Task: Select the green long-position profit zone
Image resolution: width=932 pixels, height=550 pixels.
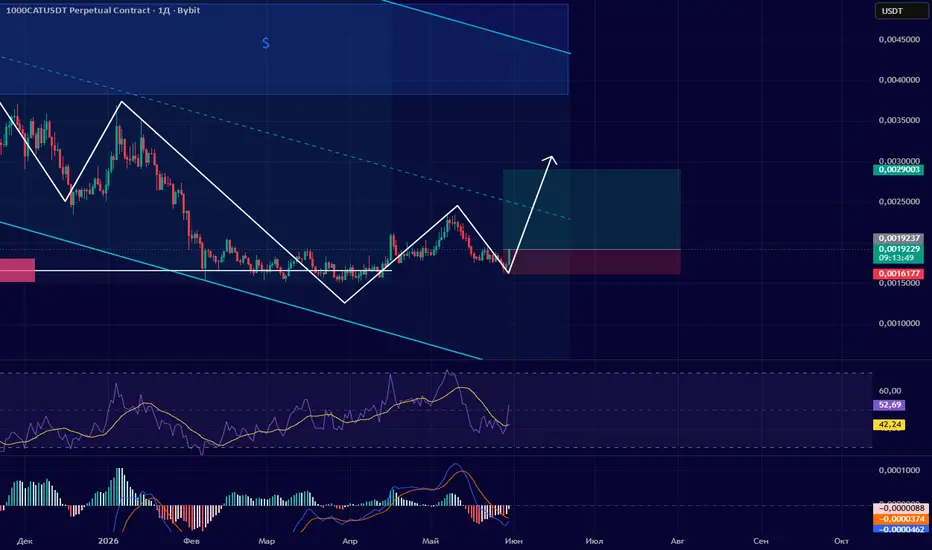Action: [x=592, y=209]
